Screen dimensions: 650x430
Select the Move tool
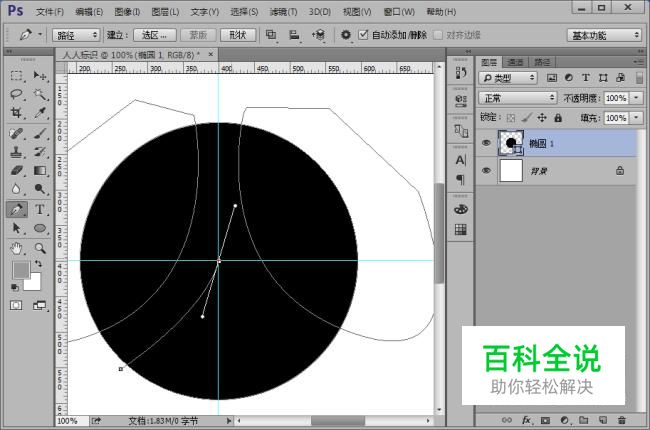tap(40, 75)
